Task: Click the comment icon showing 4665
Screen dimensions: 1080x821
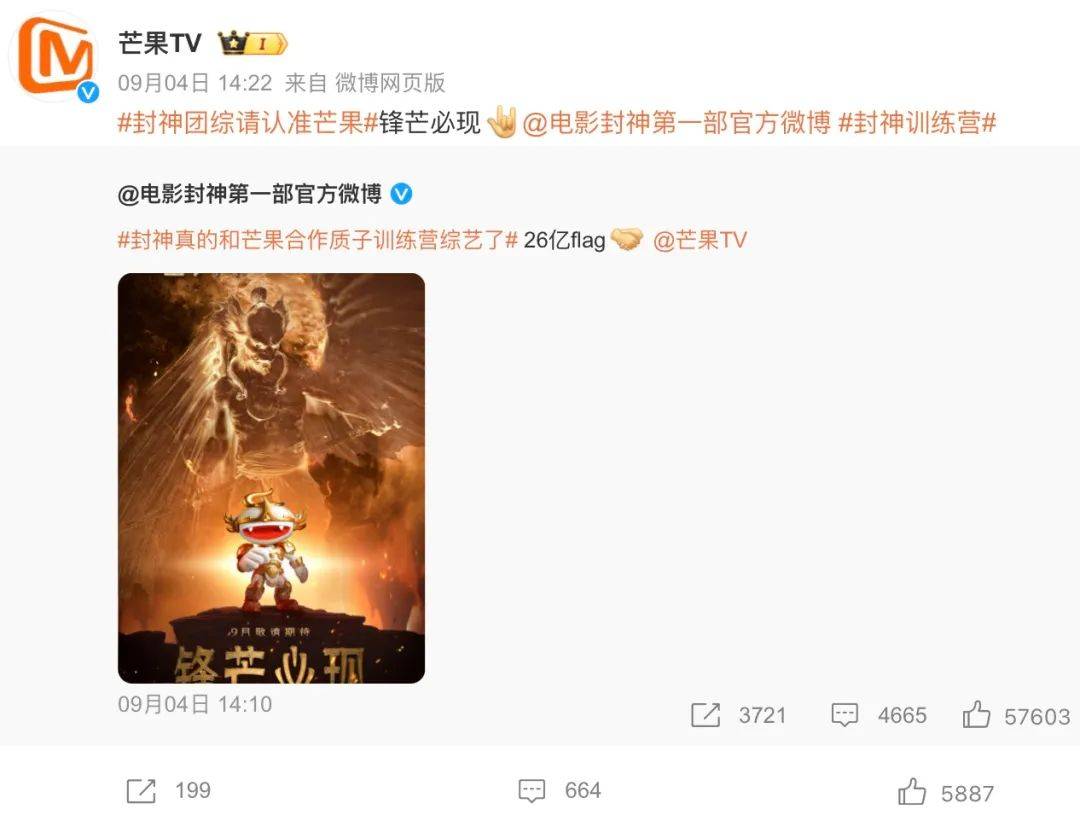Action: coord(844,715)
